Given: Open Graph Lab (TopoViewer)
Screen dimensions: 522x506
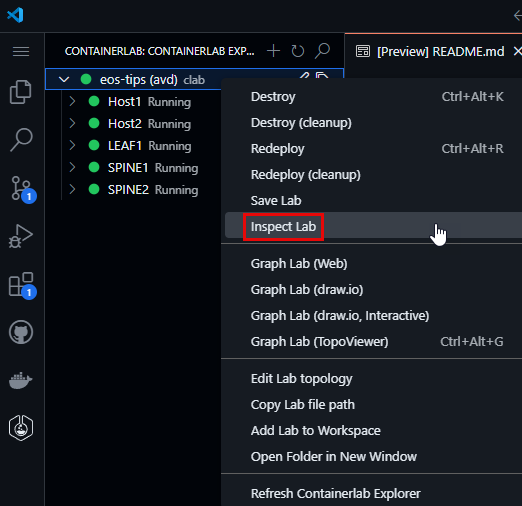Looking at the screenshot, I should (373, 342).
